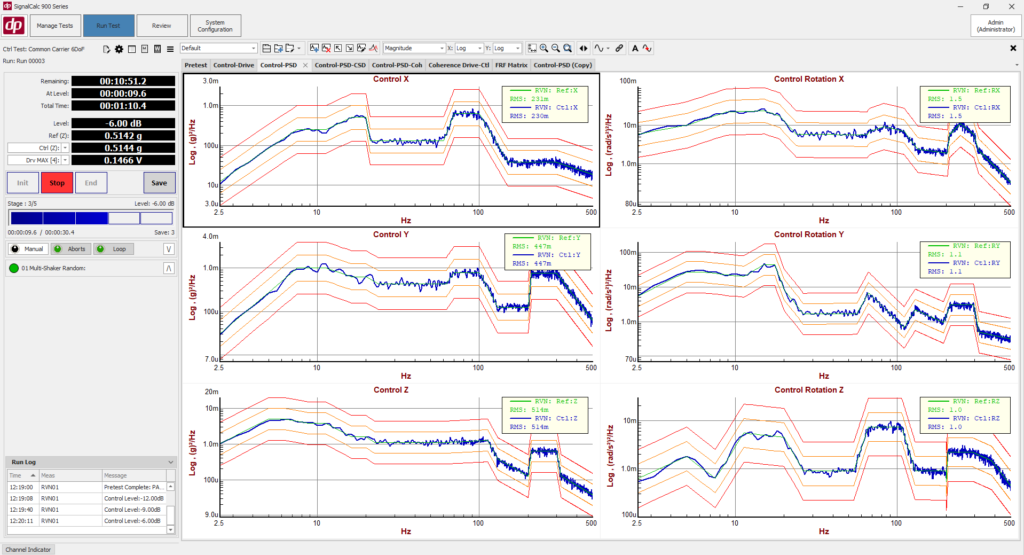This screenshot has height=555, width=1024.
Task: Click the zoom in magnifier icon
Action: click(x=543, y=48)
